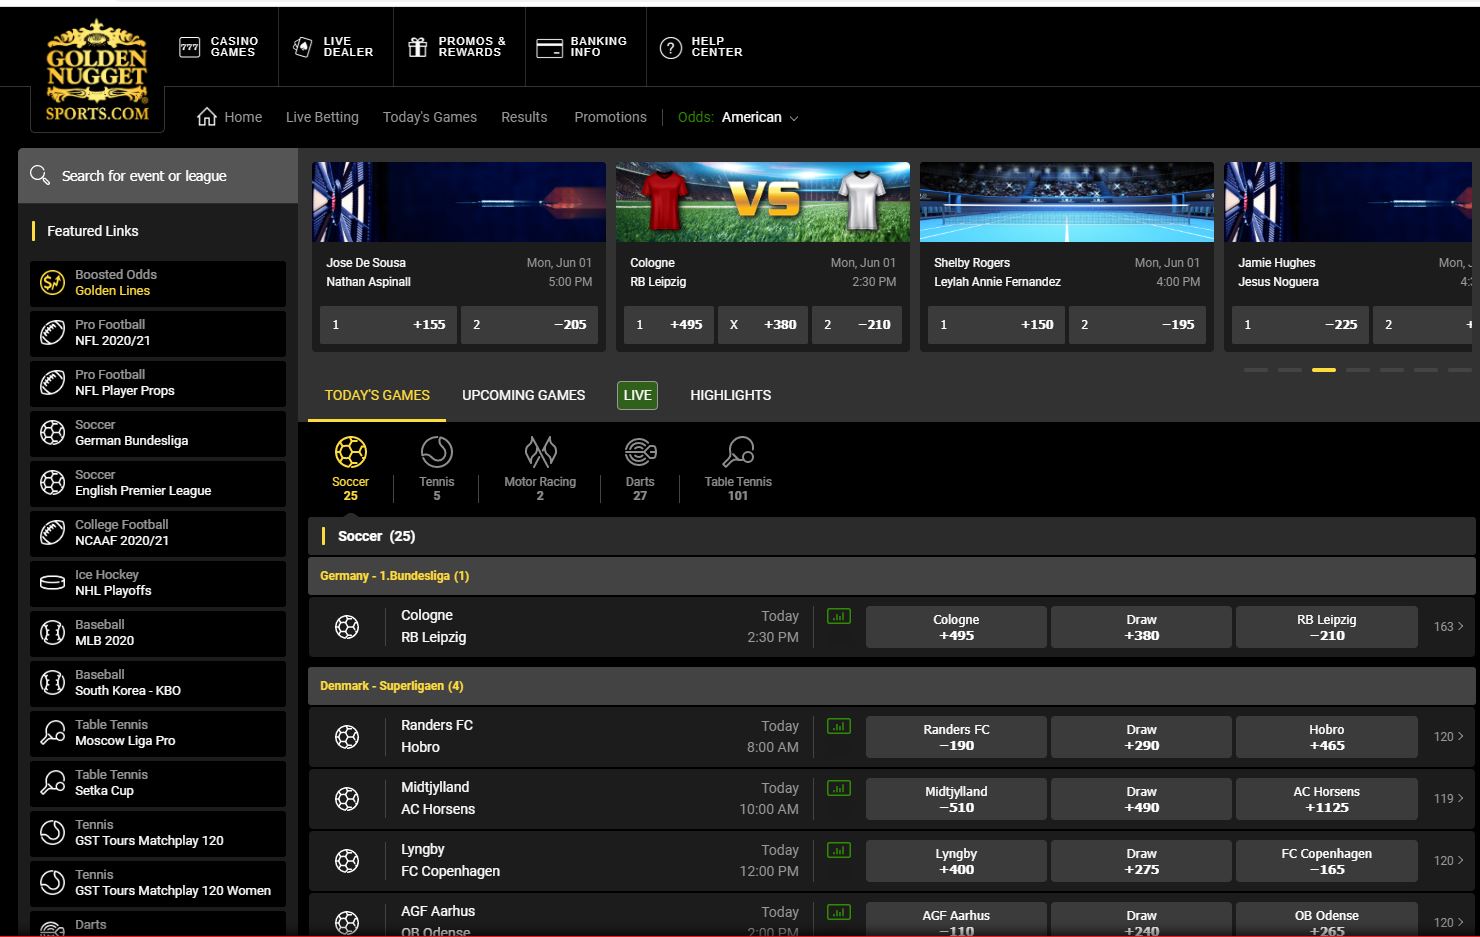The height and width of the screenshot is (937, 1480).
Task: Open stats icon for Cologne match
Action: 839,617
